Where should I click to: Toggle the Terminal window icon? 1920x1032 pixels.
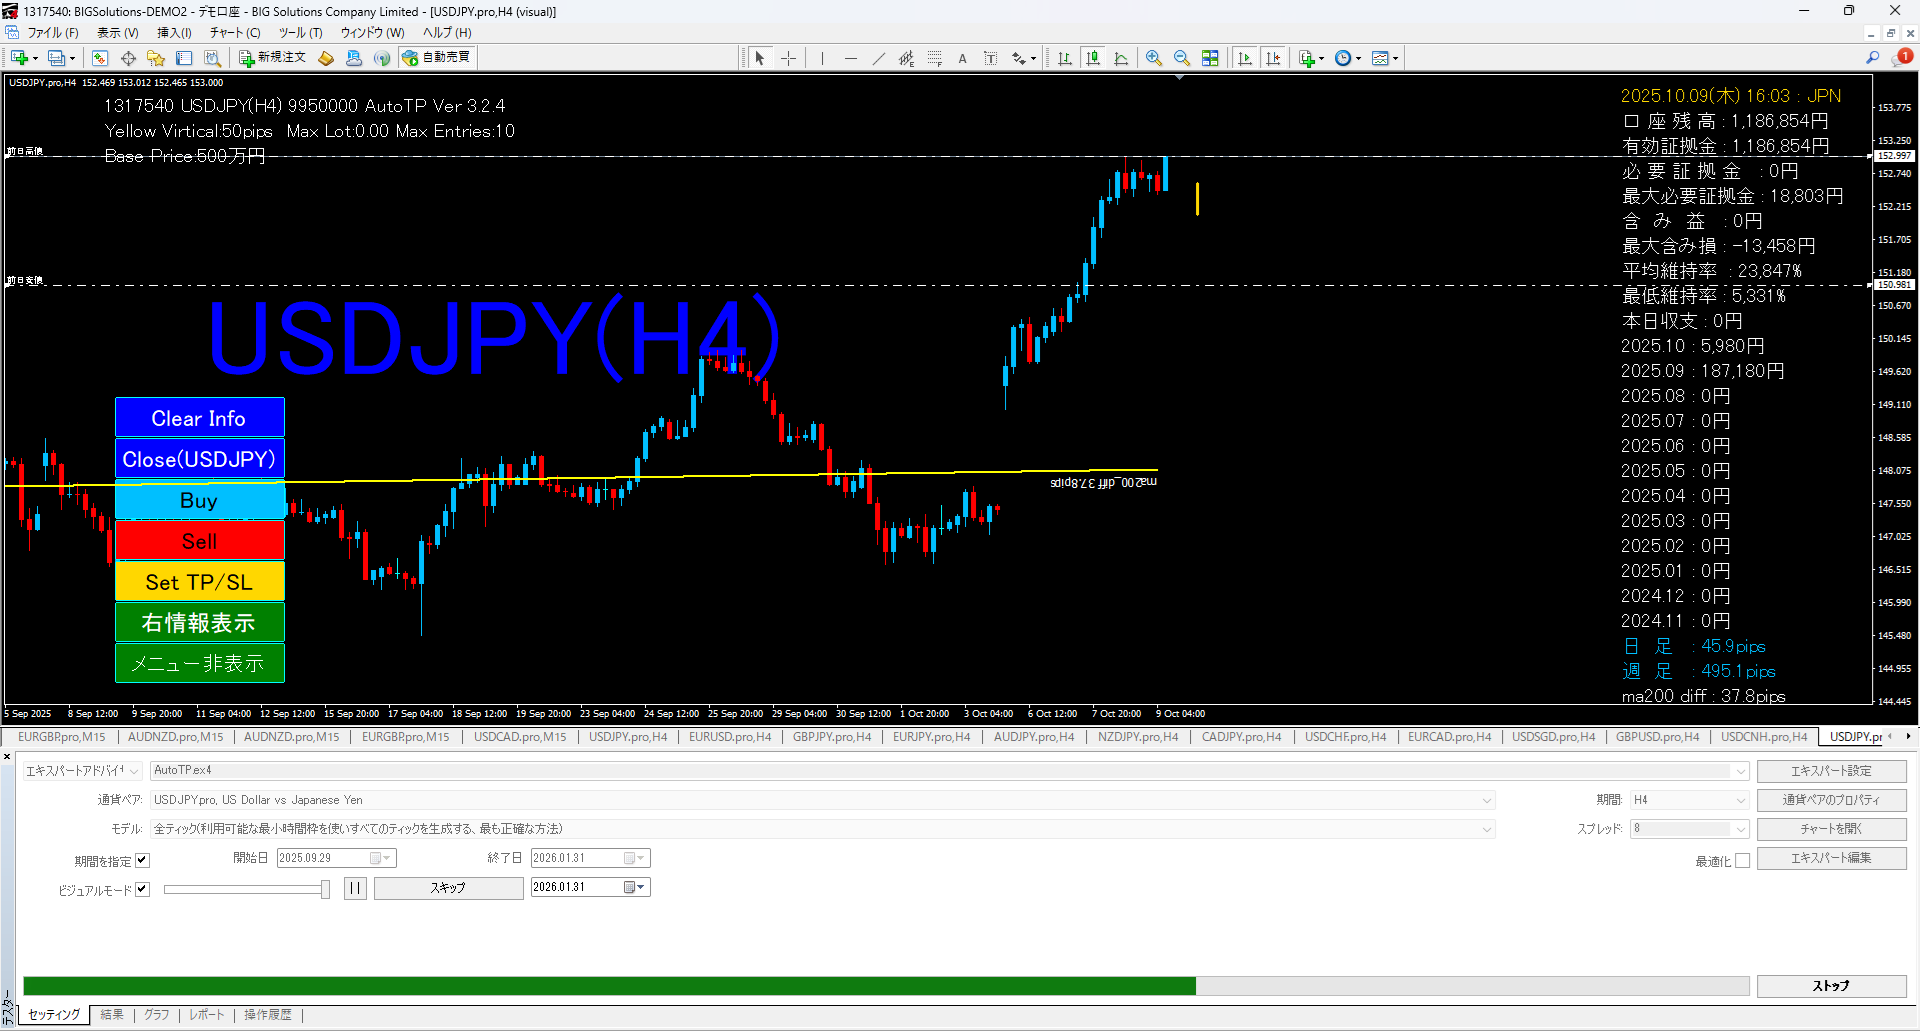click(184, 58)
